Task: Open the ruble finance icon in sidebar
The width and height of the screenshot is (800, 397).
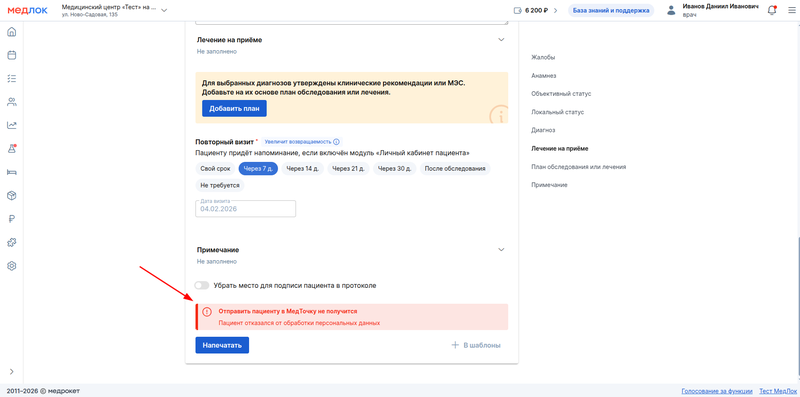Action: click(12, 219)
